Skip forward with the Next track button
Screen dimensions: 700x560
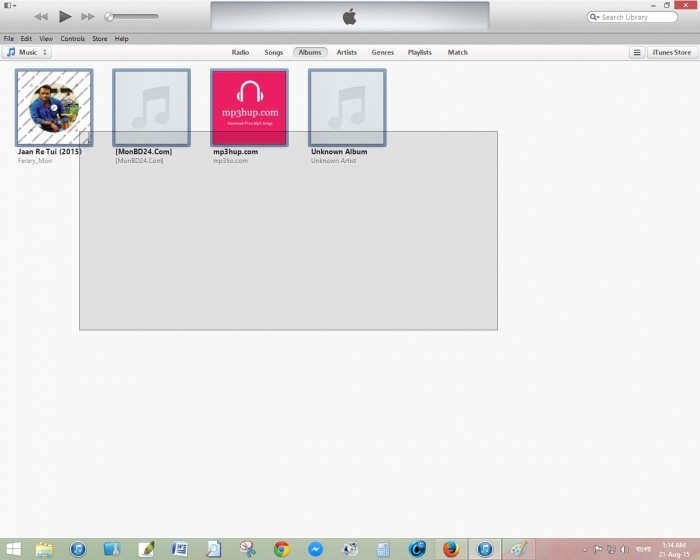(x=88, y=17)
